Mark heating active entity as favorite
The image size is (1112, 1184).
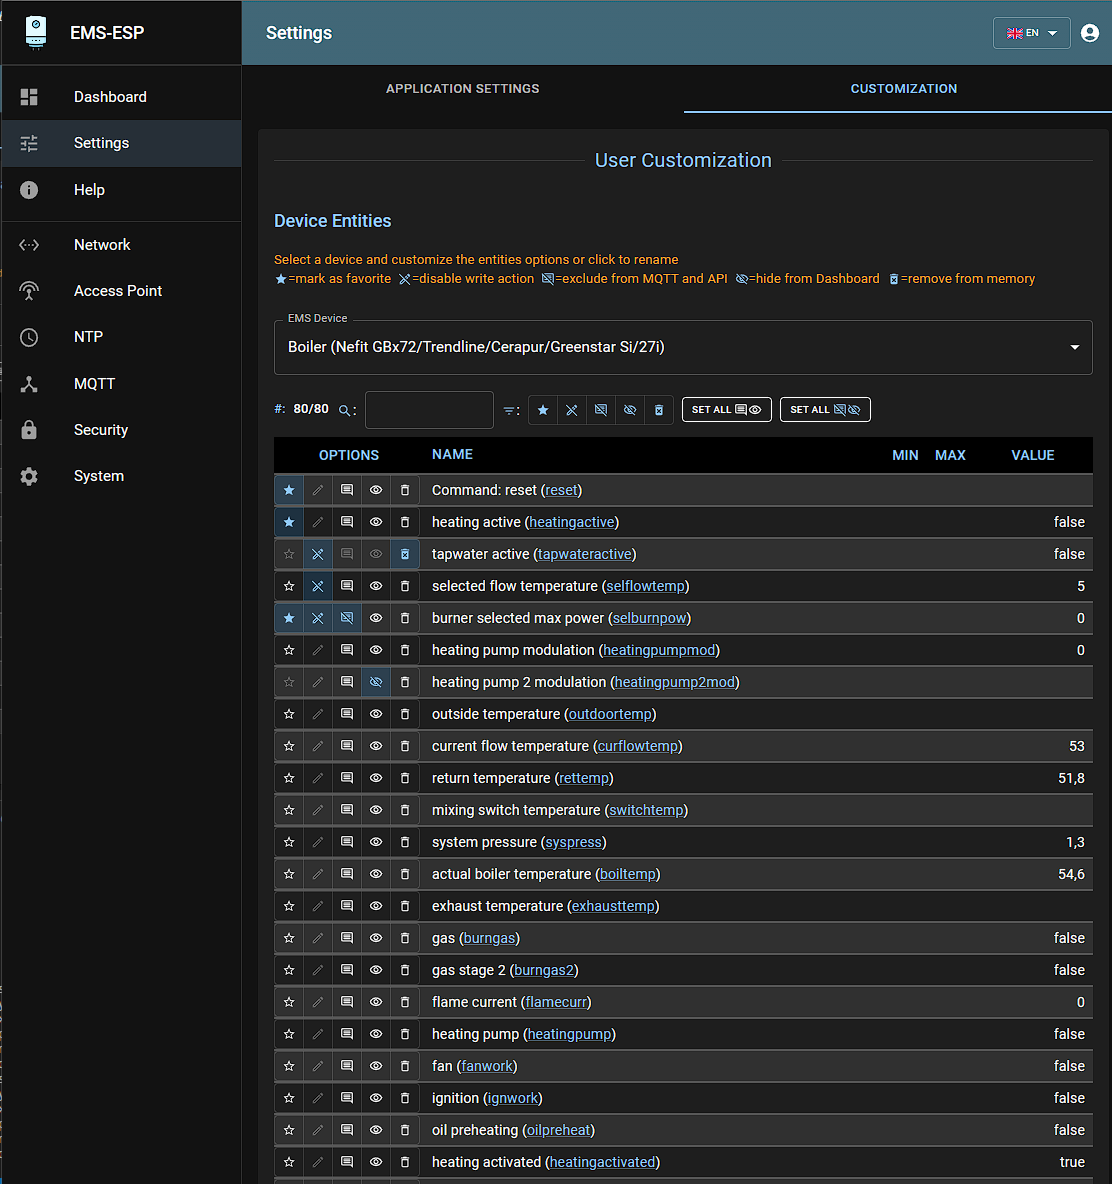pos(289,522)
